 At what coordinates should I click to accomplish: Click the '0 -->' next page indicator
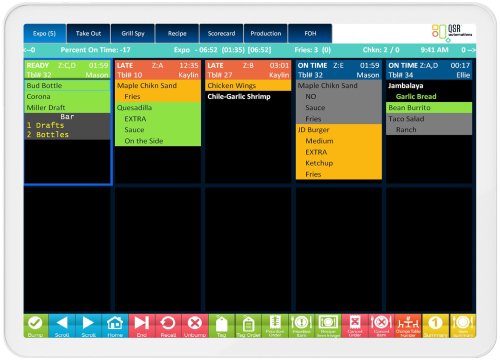(x=468, y=50)
